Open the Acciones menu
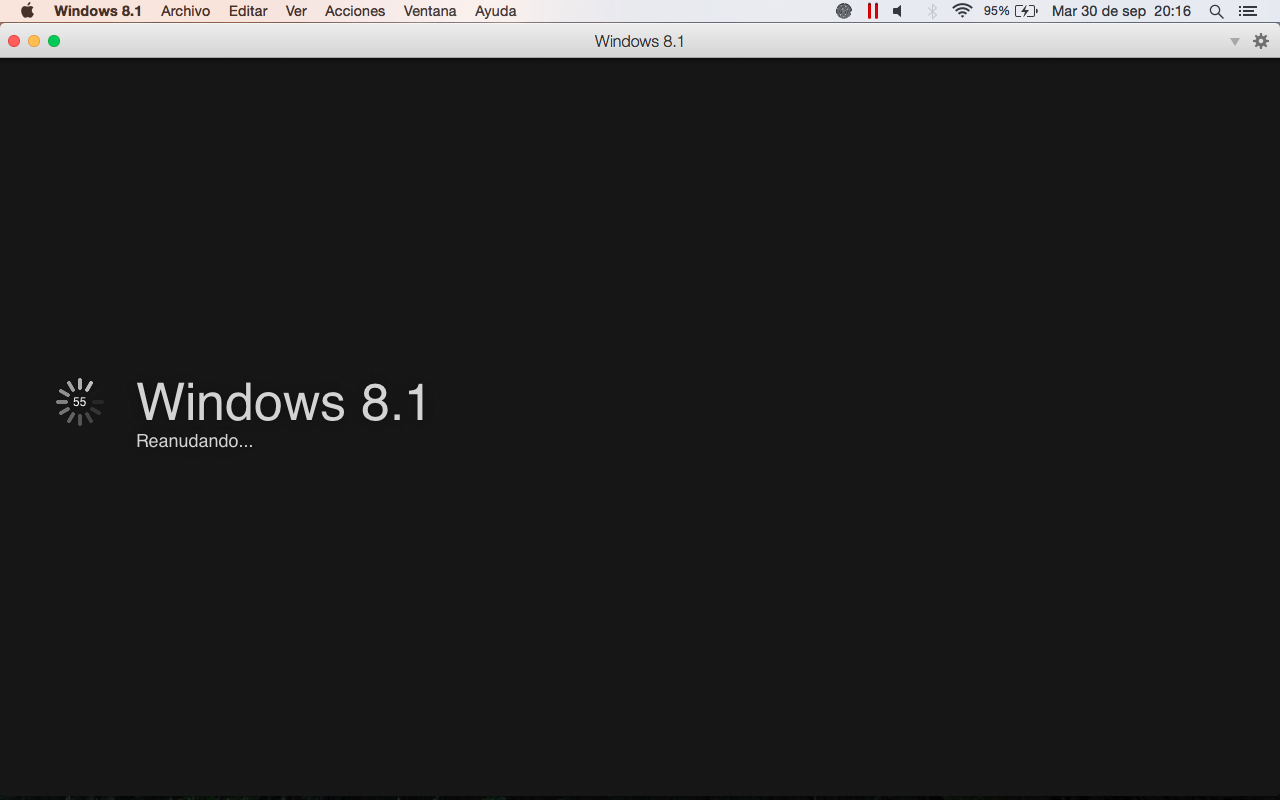 [x=355, y=11]
